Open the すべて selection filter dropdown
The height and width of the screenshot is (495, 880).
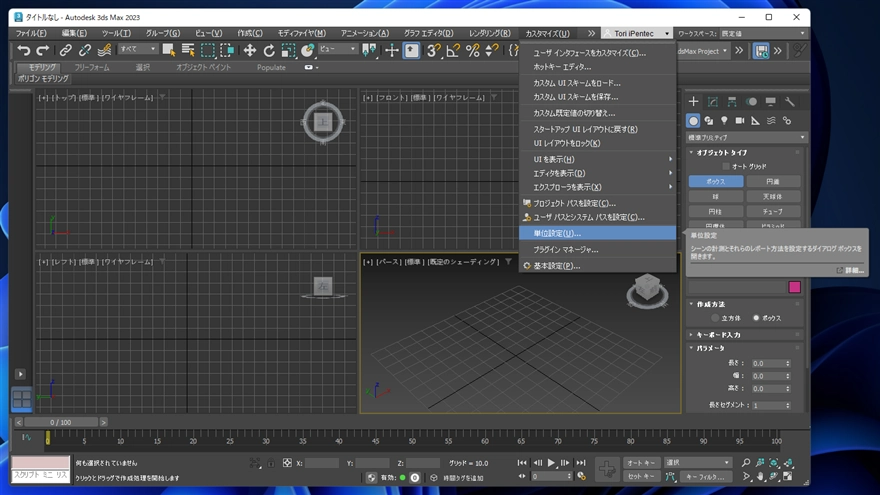click(138, 49)
